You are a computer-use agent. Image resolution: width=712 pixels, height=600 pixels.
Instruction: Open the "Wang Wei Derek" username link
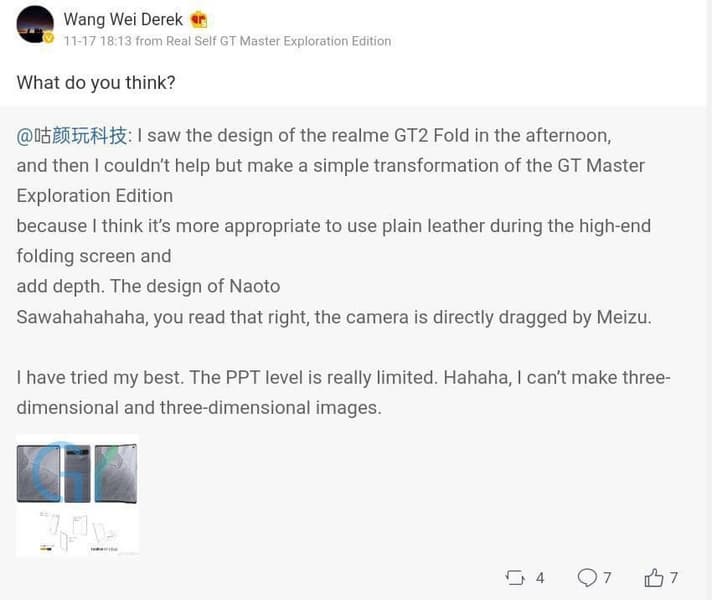pos(123,19)
